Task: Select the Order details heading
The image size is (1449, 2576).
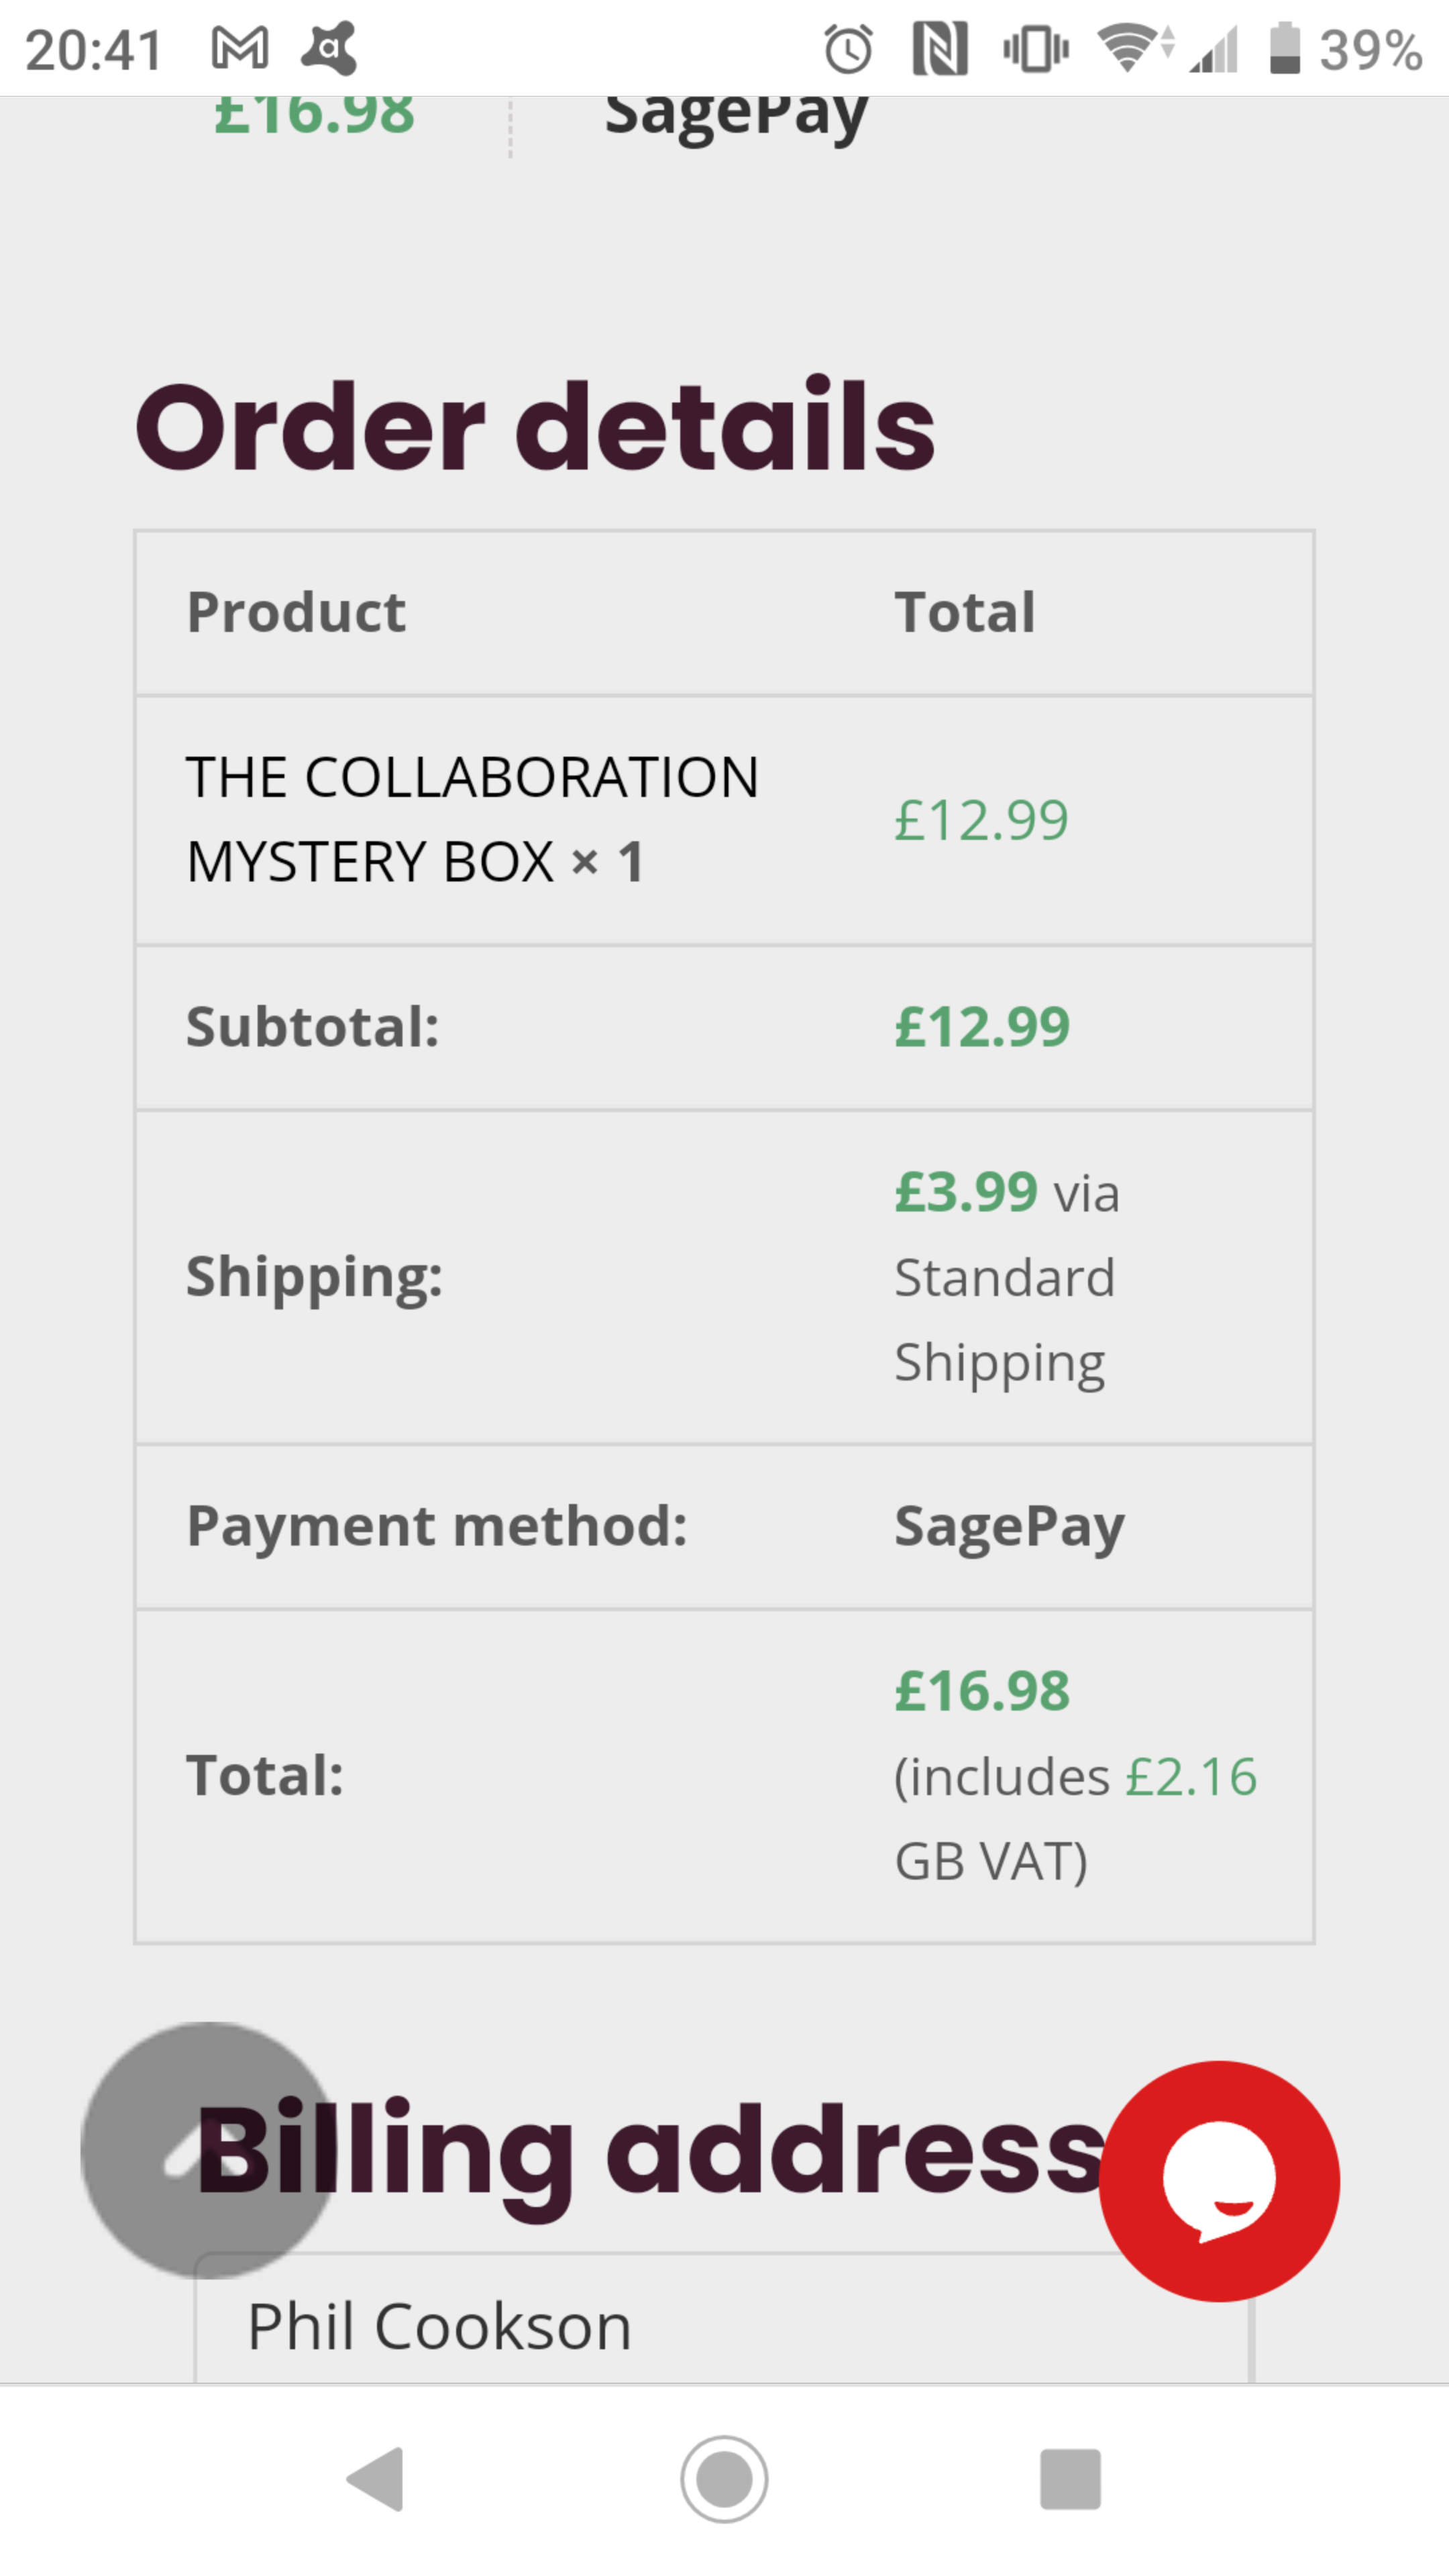Action: tap(535, 427)
